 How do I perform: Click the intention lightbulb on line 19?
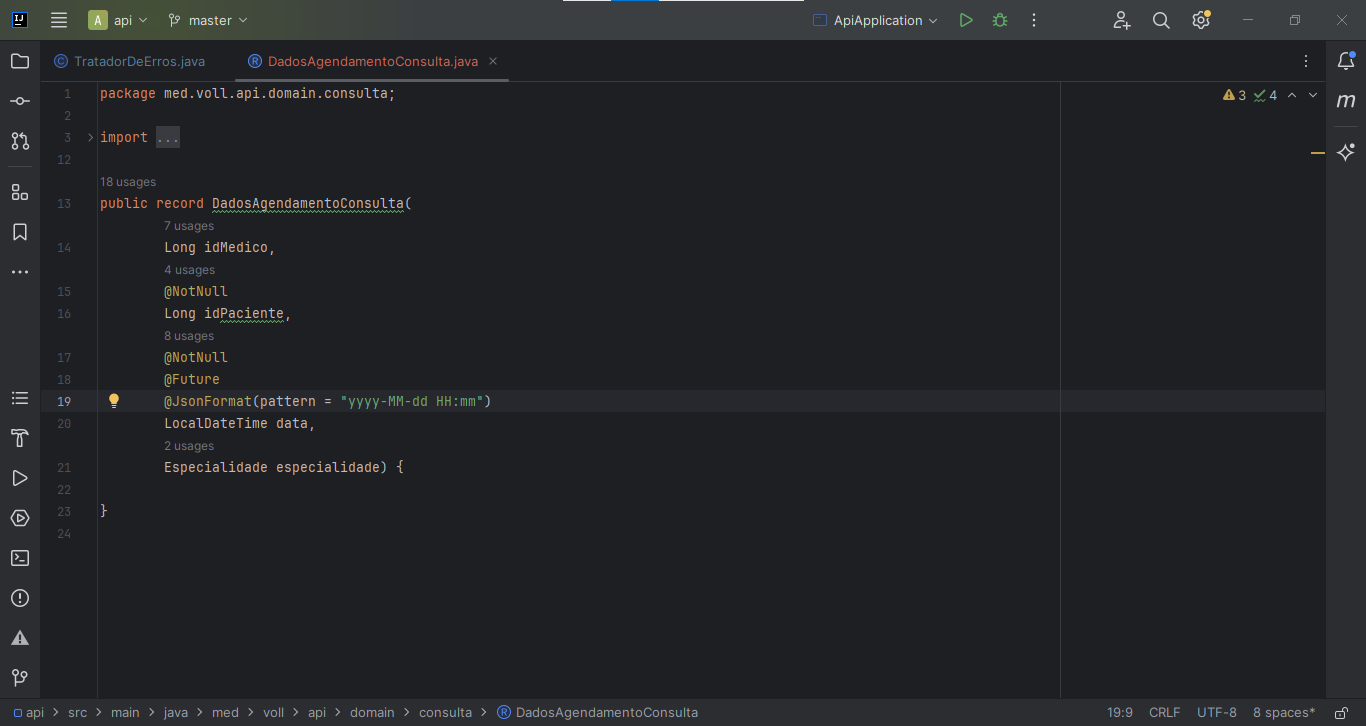pyautogui.click(x=114, y=401)
